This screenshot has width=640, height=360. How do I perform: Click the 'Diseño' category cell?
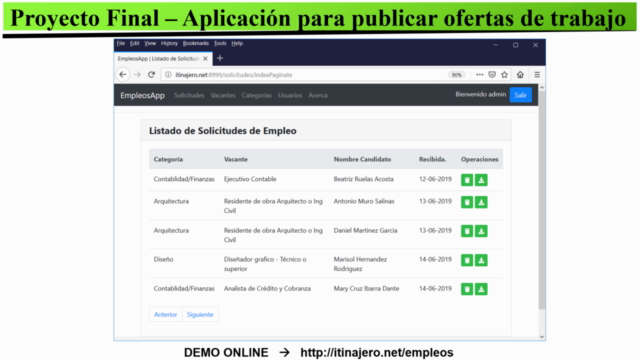[x=163, y=259]
